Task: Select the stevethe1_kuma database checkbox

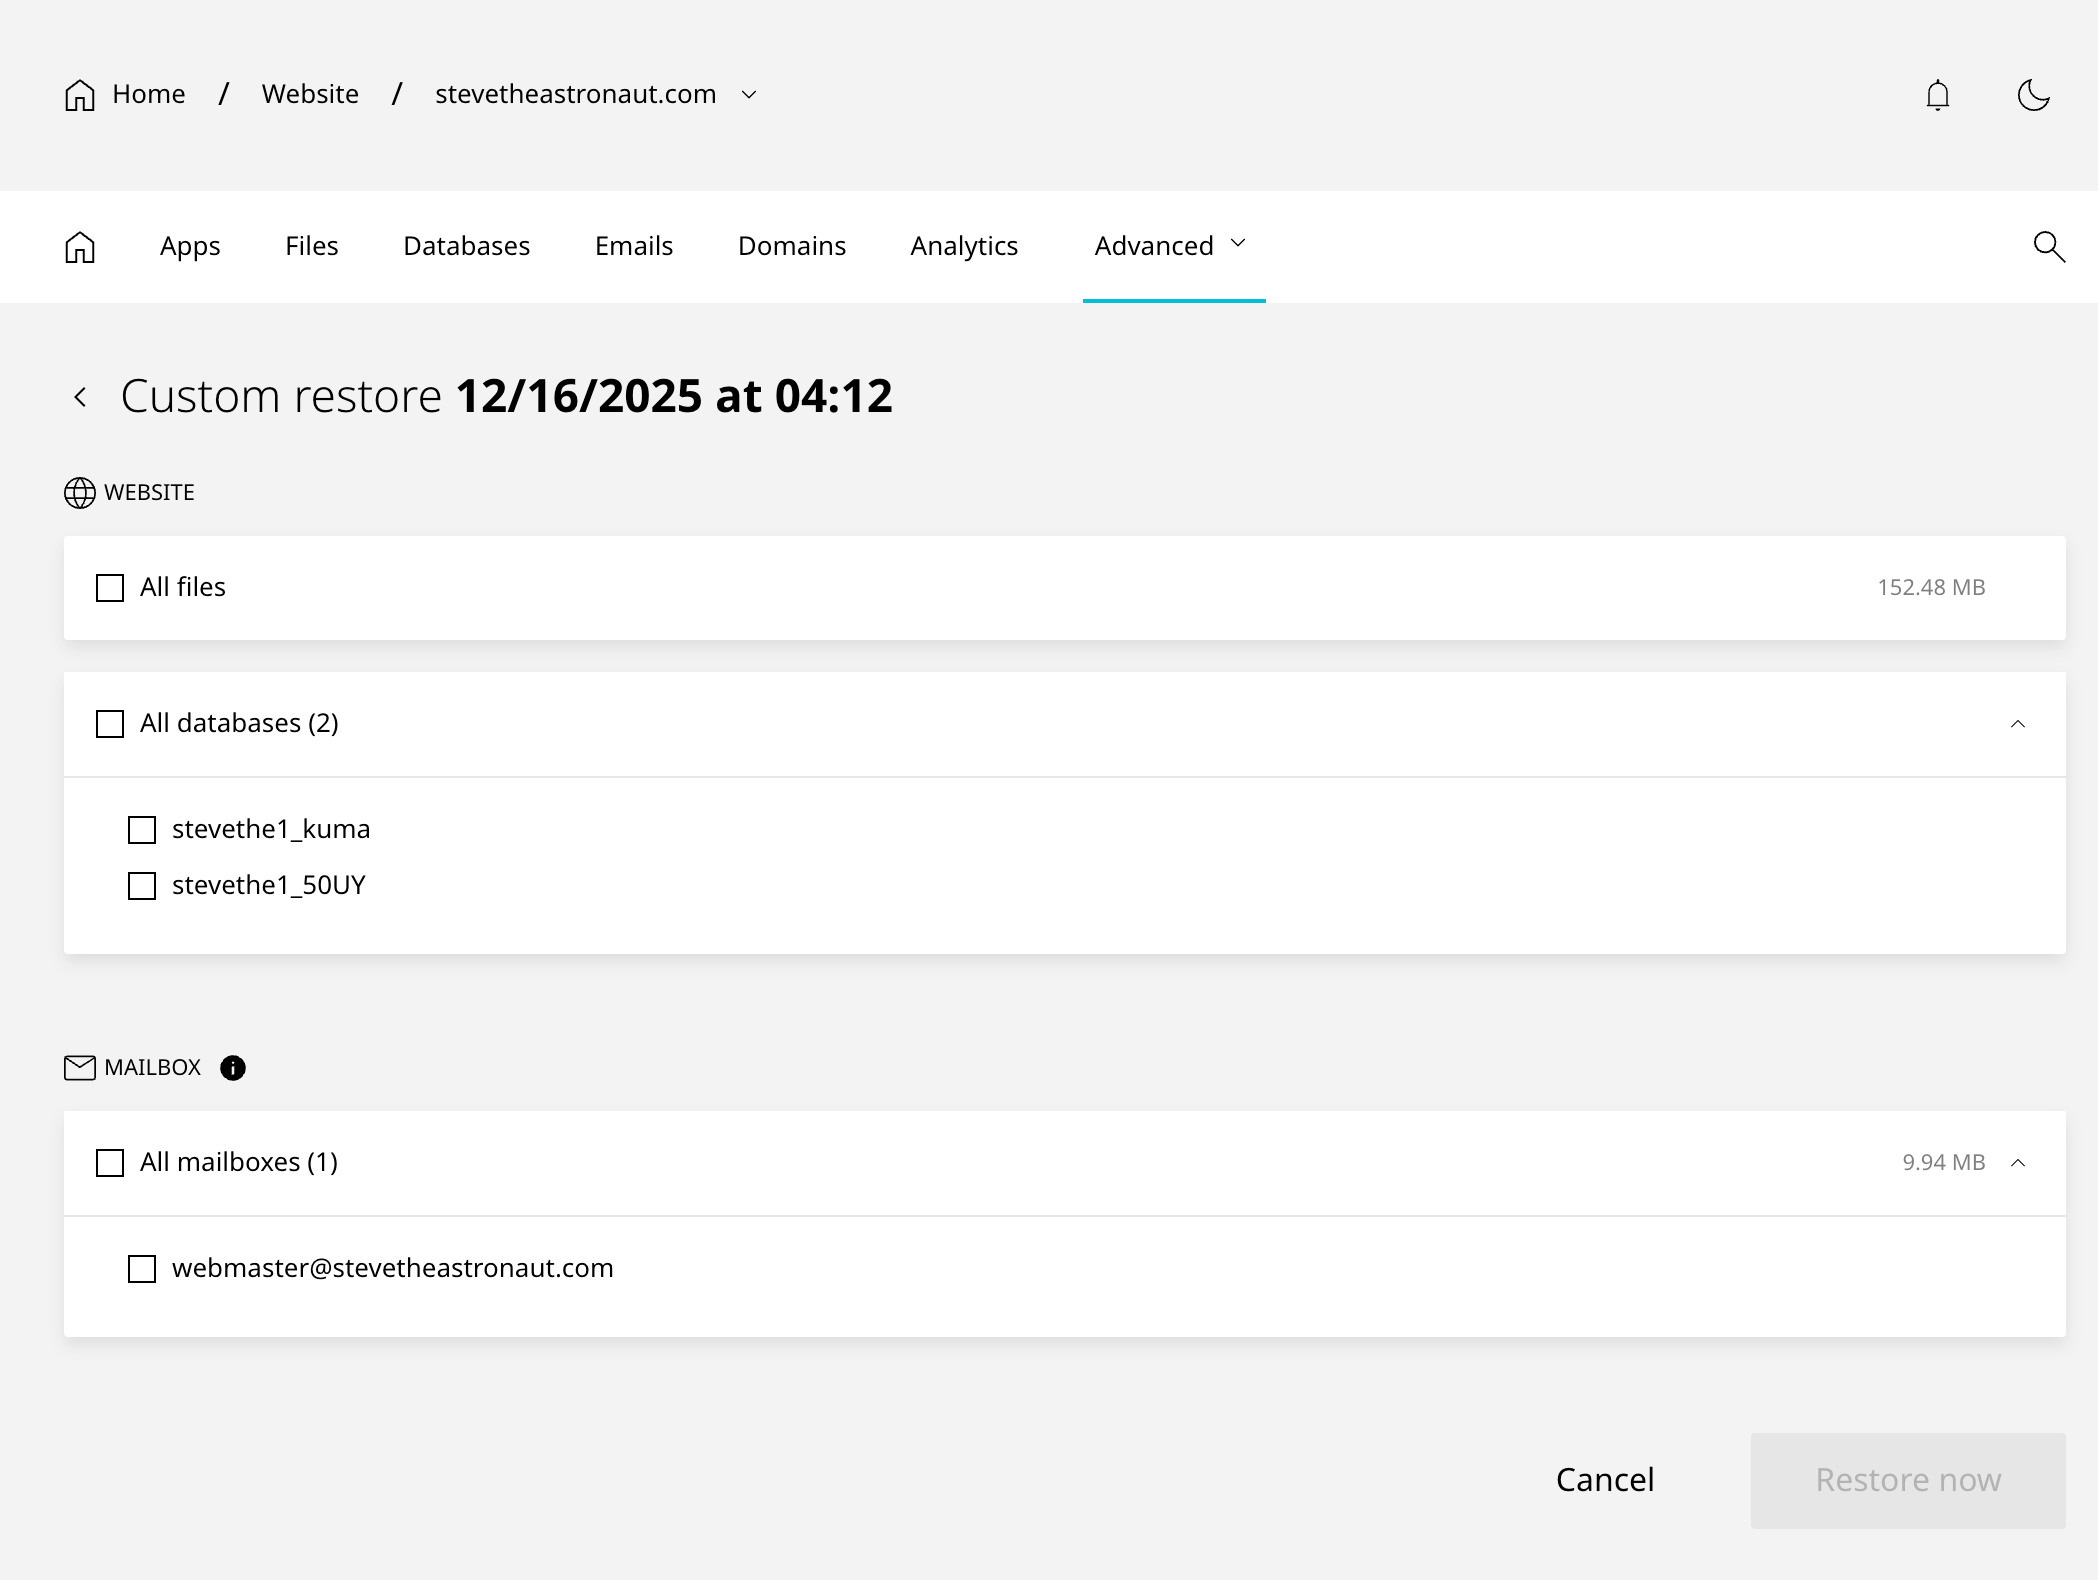Action: (142, 830)
